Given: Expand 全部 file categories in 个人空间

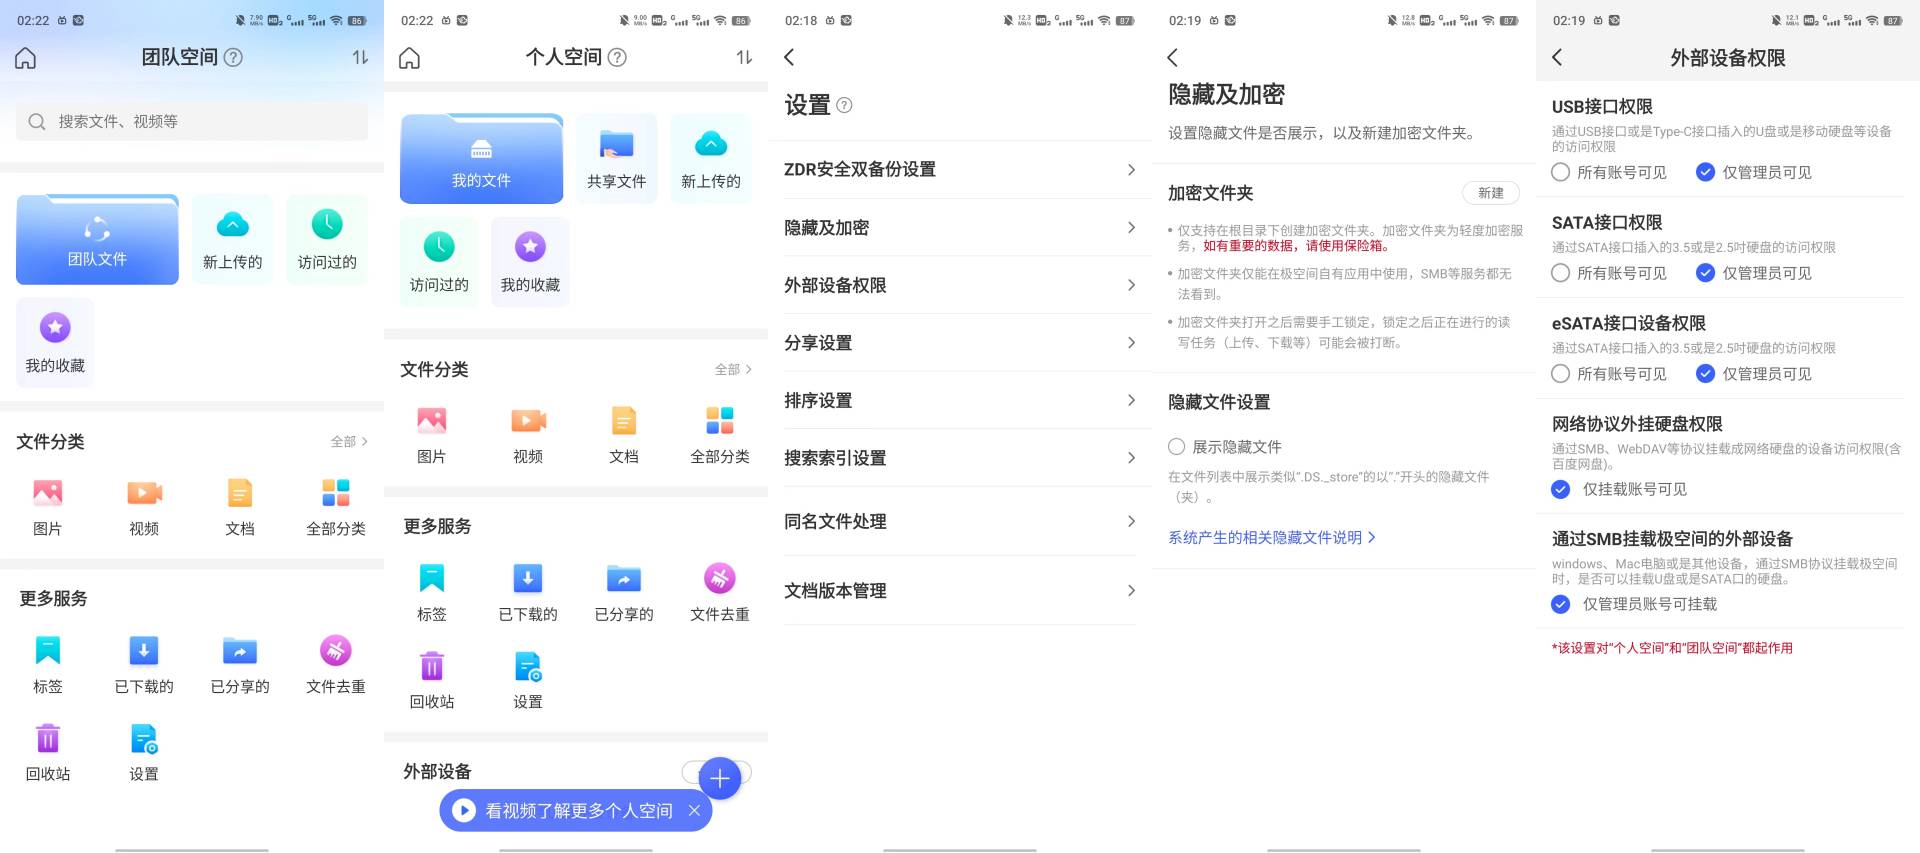Looking at the screenshot, I should click(x=733, y=369).
